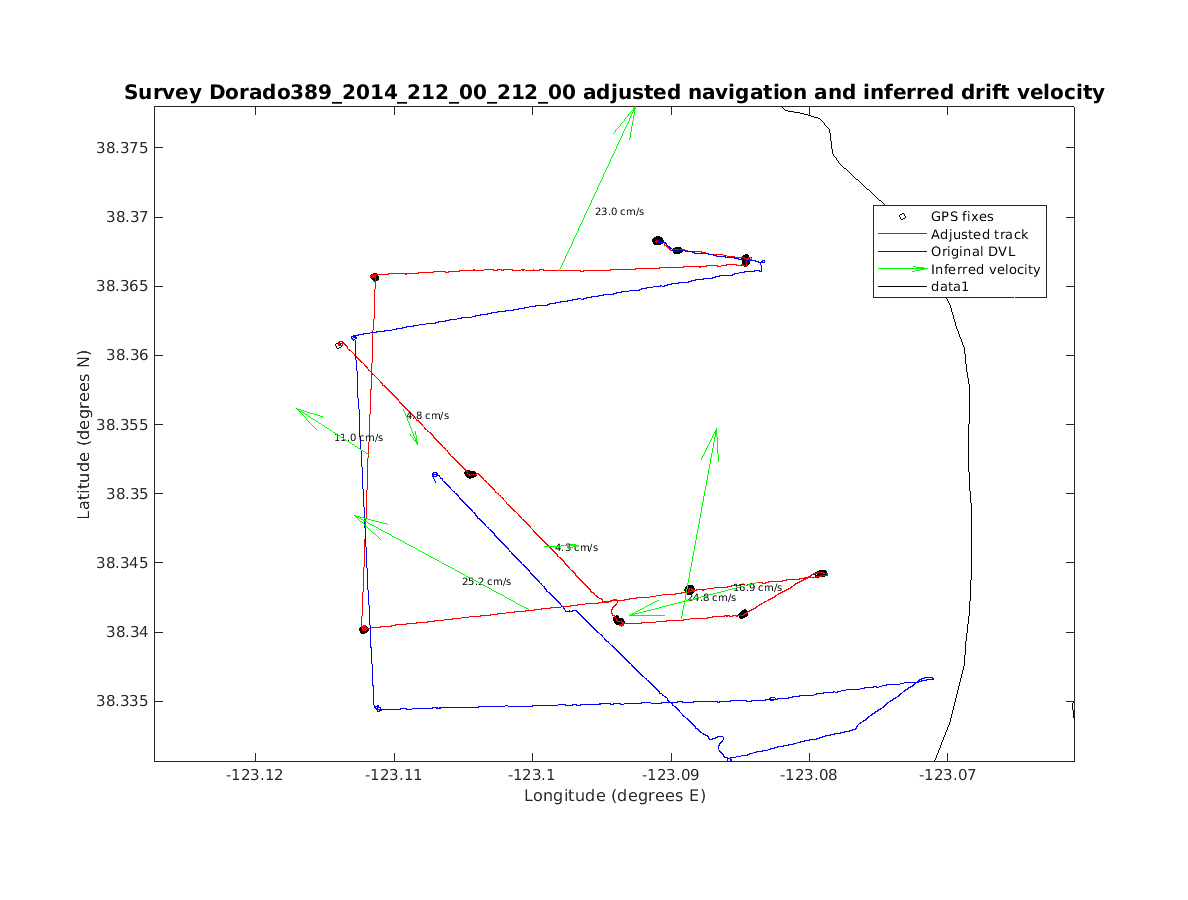Click the black data1 line sample in legend
Screen dimensions: 1188x900
tap(901, 287)
